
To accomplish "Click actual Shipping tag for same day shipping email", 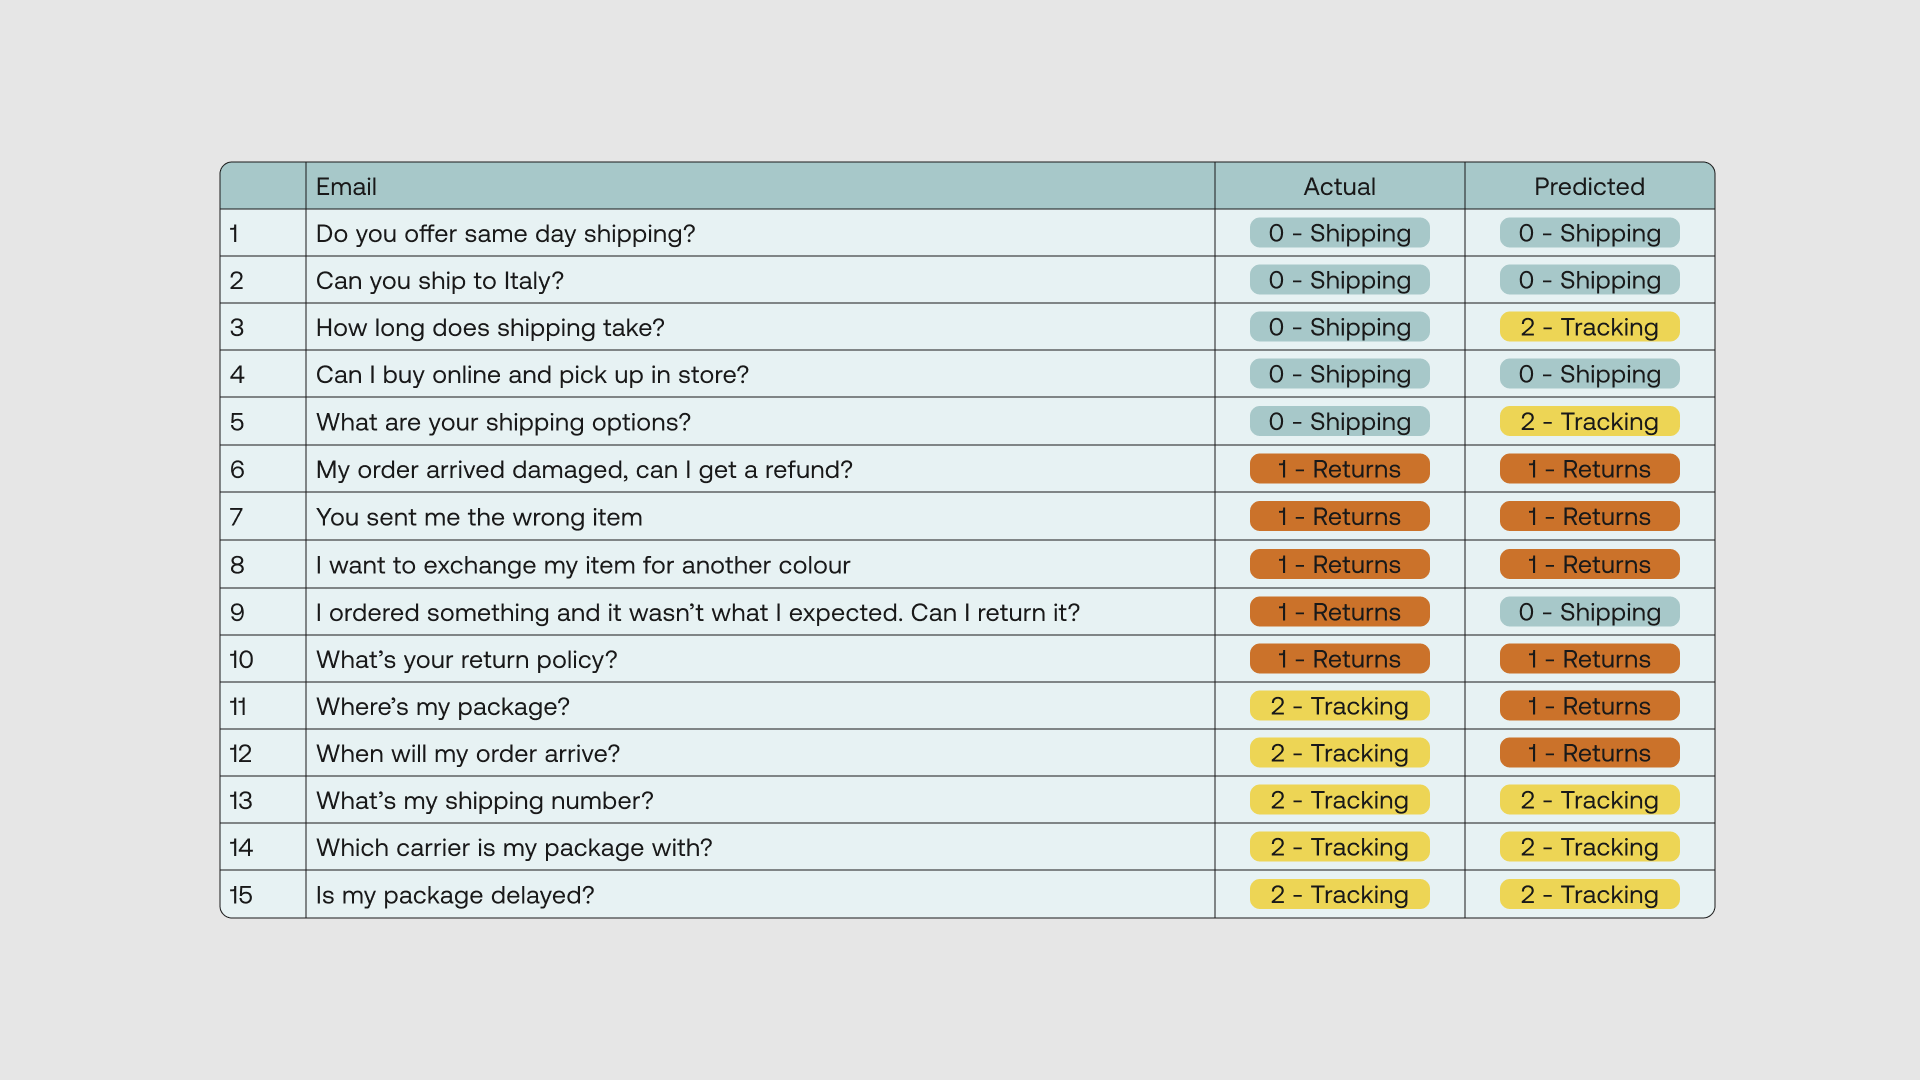I will (x=1339, y=233).
